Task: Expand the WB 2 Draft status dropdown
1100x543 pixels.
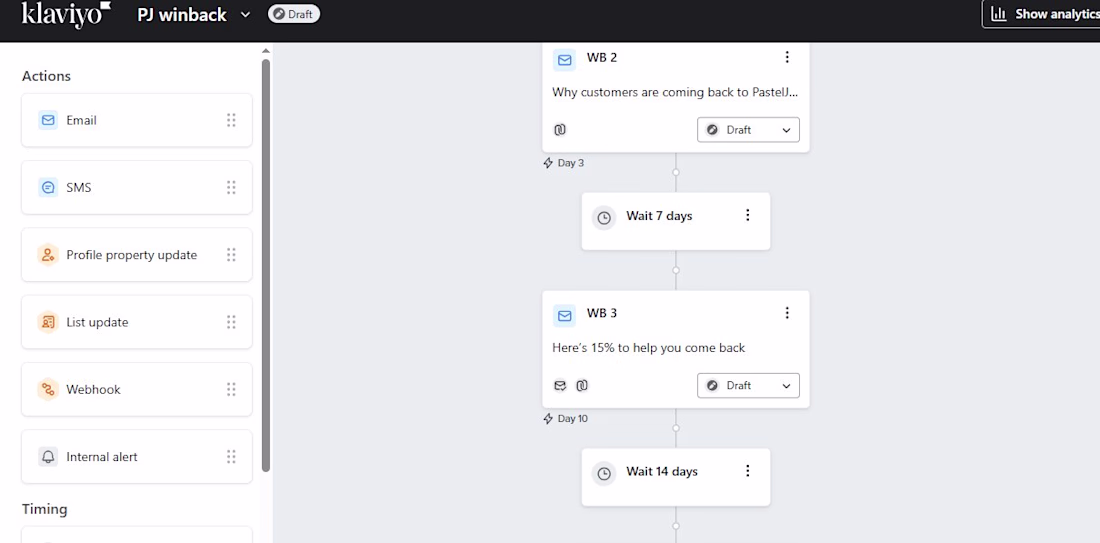Action: 748,130
